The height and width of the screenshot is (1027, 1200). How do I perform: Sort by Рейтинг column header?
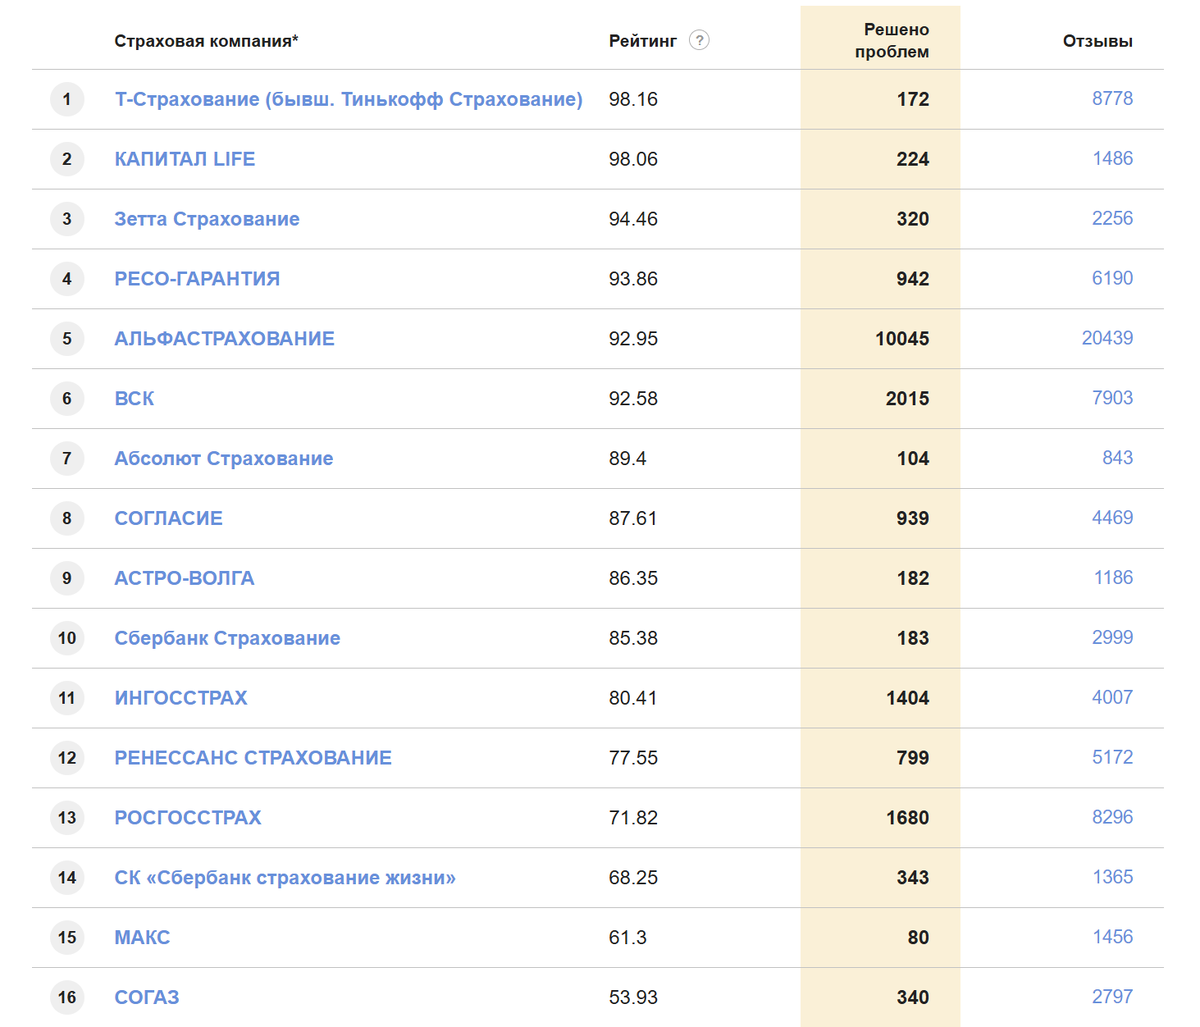coord(643,41)
